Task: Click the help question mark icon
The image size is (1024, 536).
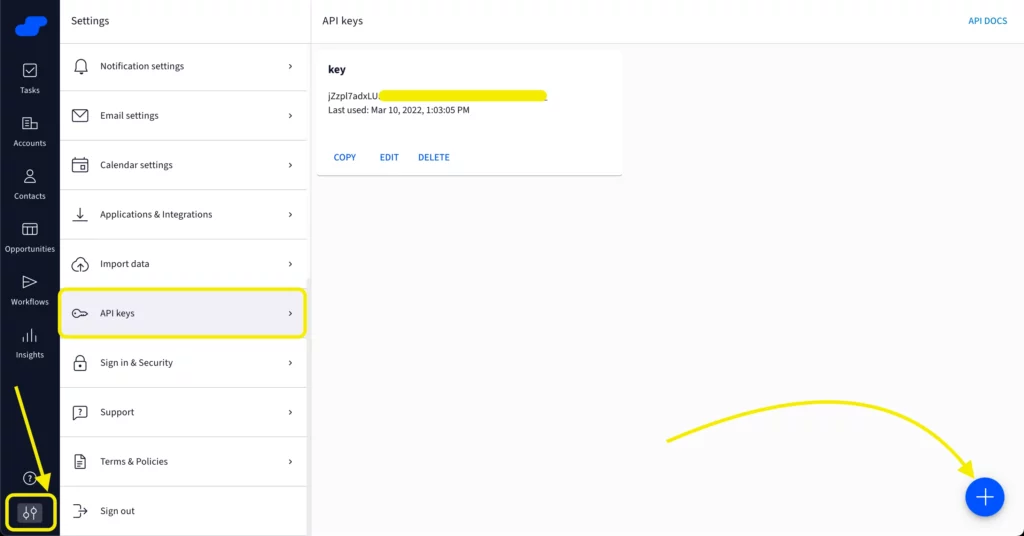Action: pos(30,478)
